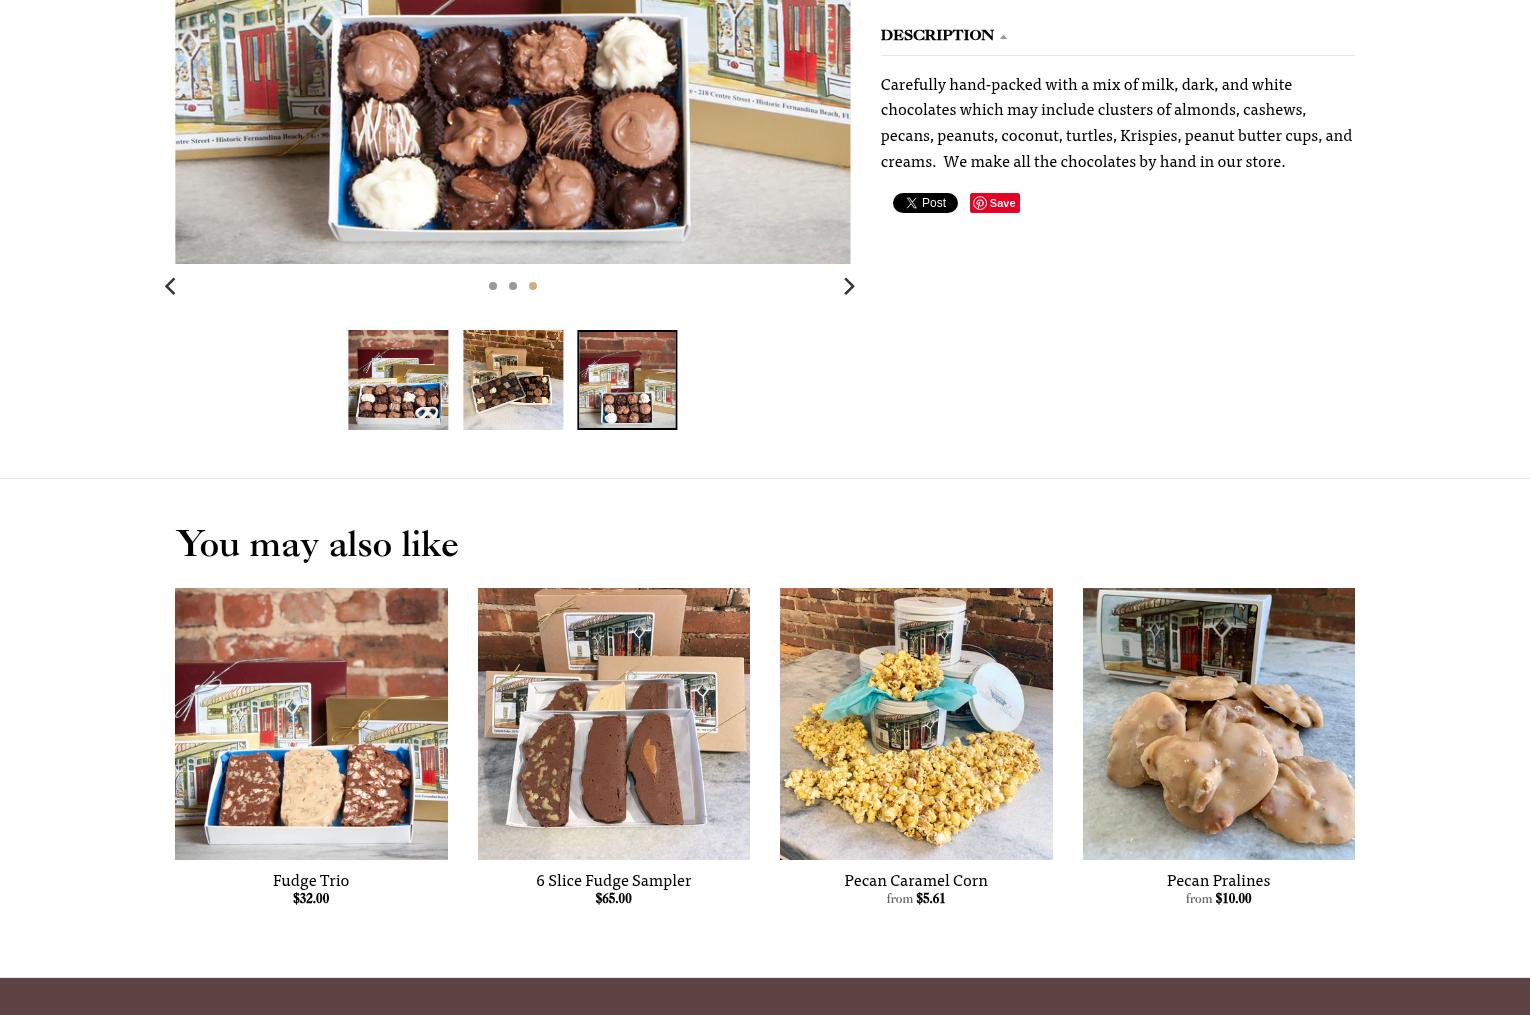This screenshot has width=1530, height=1015.
Task: Open third selected chocolate thumbnail
Action: (627, 380)
